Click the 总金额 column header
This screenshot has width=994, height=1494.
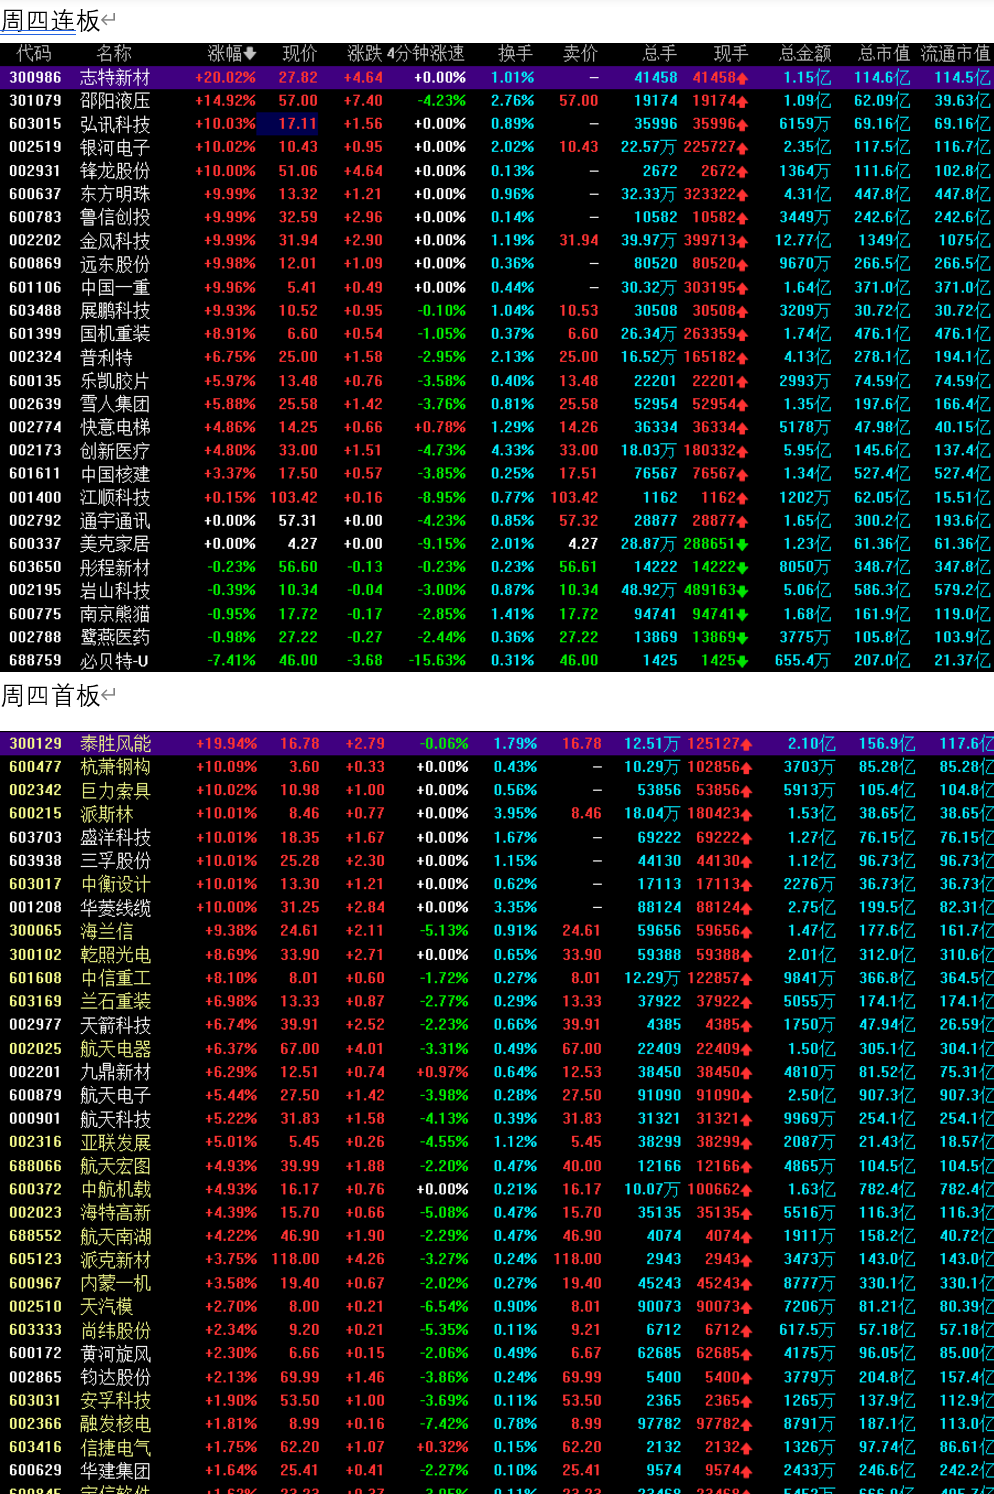pos(805,54)
